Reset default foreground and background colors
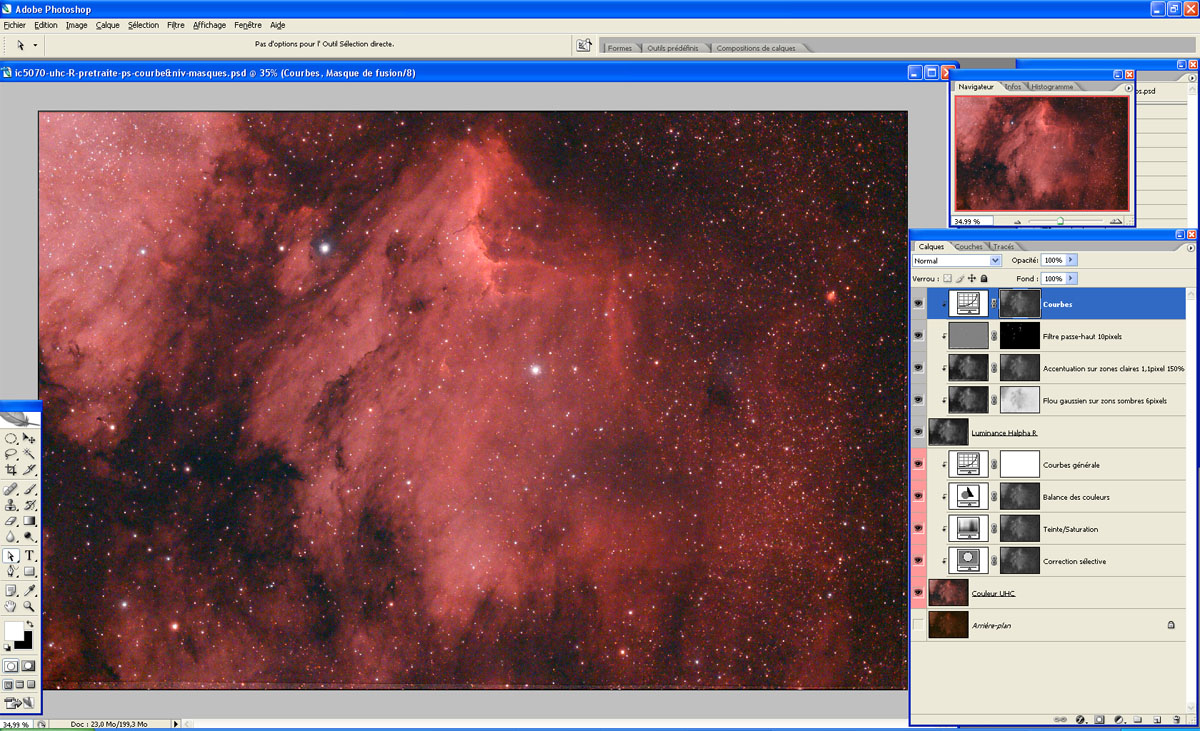Image resolution: width=1200 pixels, height=731 pixels. coord(7,646)
